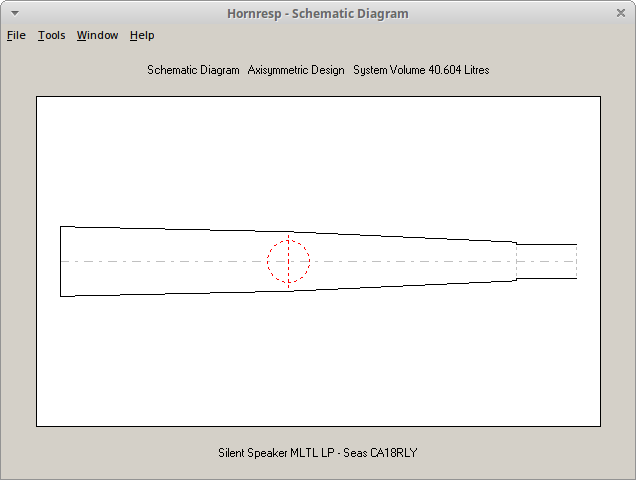Close the Schematic Diagram window

point(621,13)
